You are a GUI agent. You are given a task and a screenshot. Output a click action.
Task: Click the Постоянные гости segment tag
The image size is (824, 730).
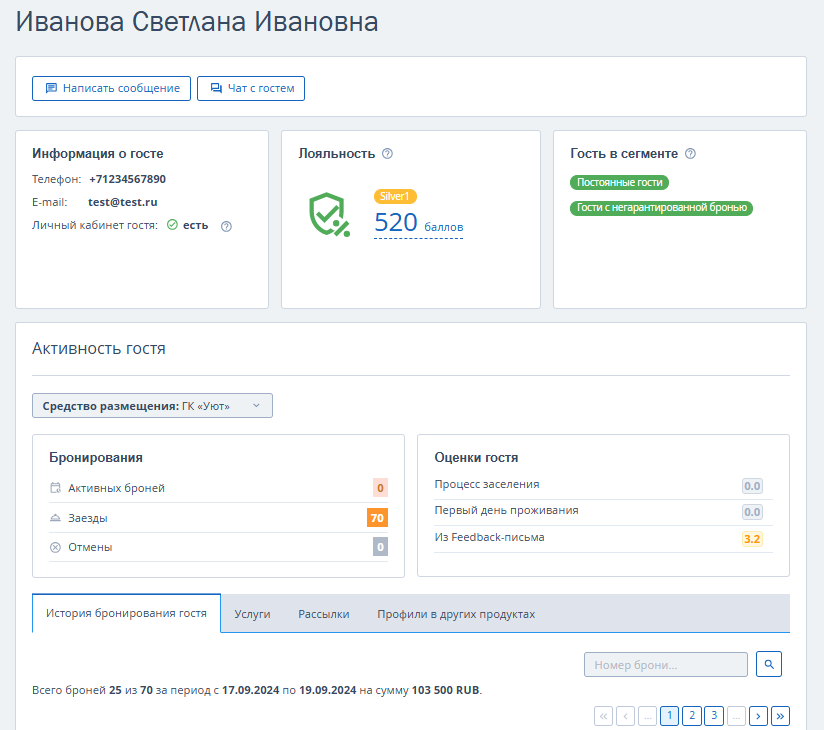(619, 182)
